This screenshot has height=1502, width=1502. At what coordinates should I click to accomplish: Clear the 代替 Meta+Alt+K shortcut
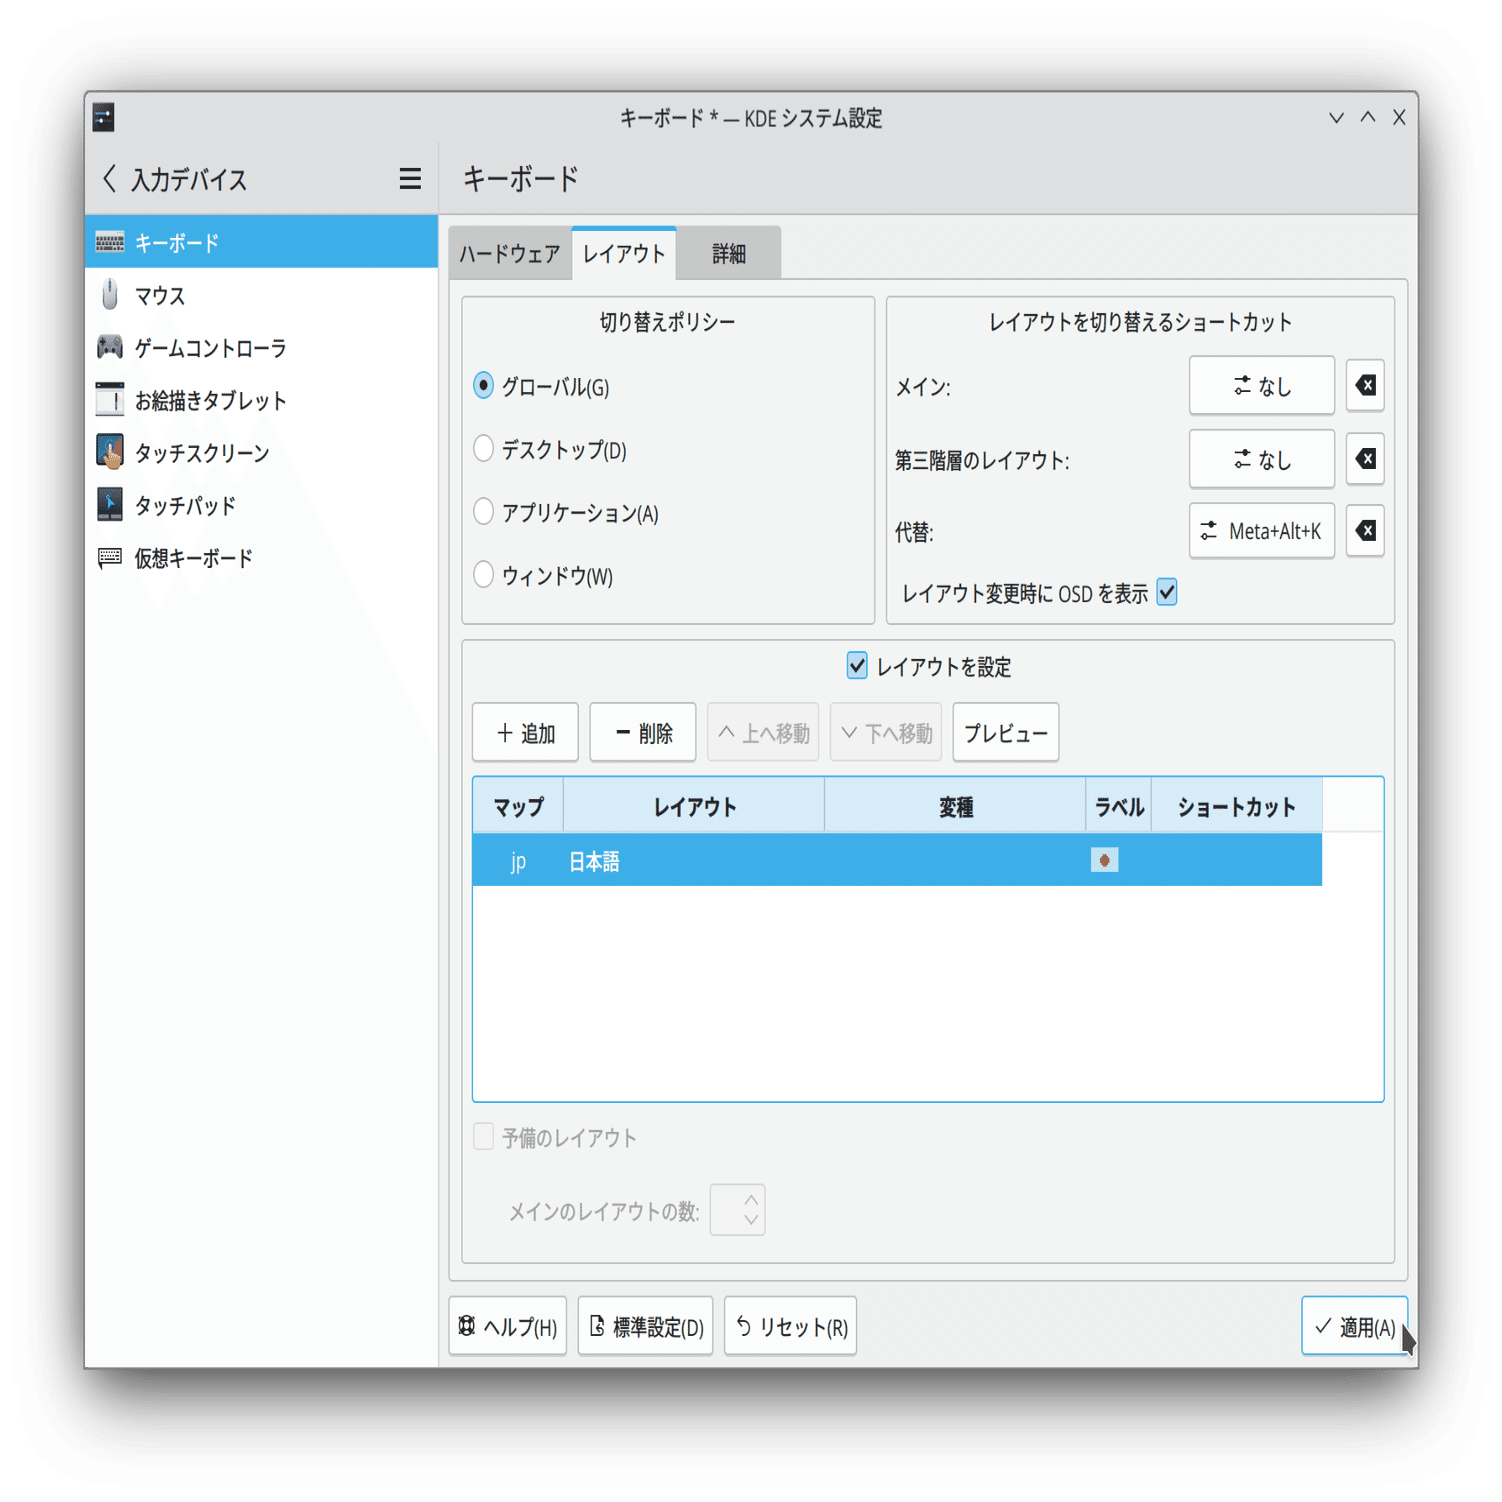(1364, 531)
